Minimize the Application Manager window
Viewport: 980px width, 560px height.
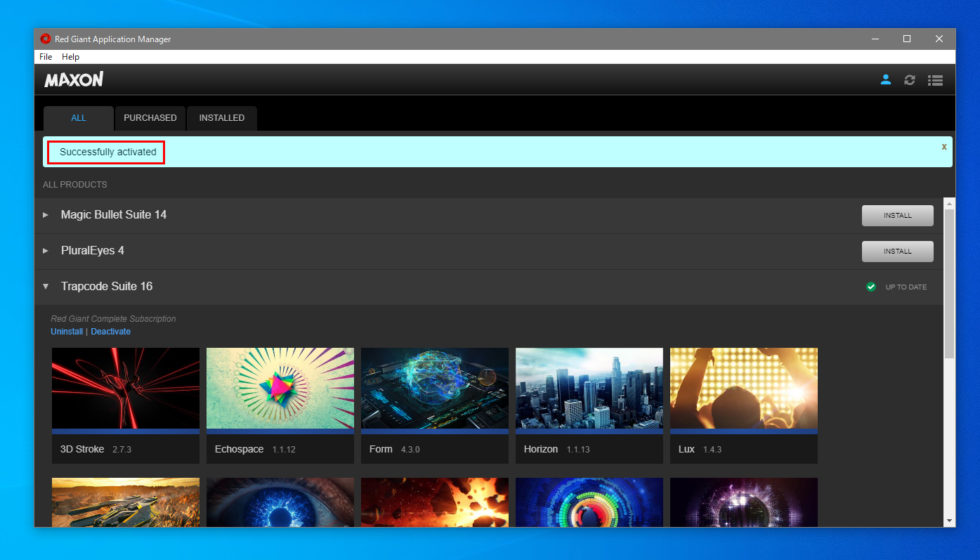coord(875,39)
